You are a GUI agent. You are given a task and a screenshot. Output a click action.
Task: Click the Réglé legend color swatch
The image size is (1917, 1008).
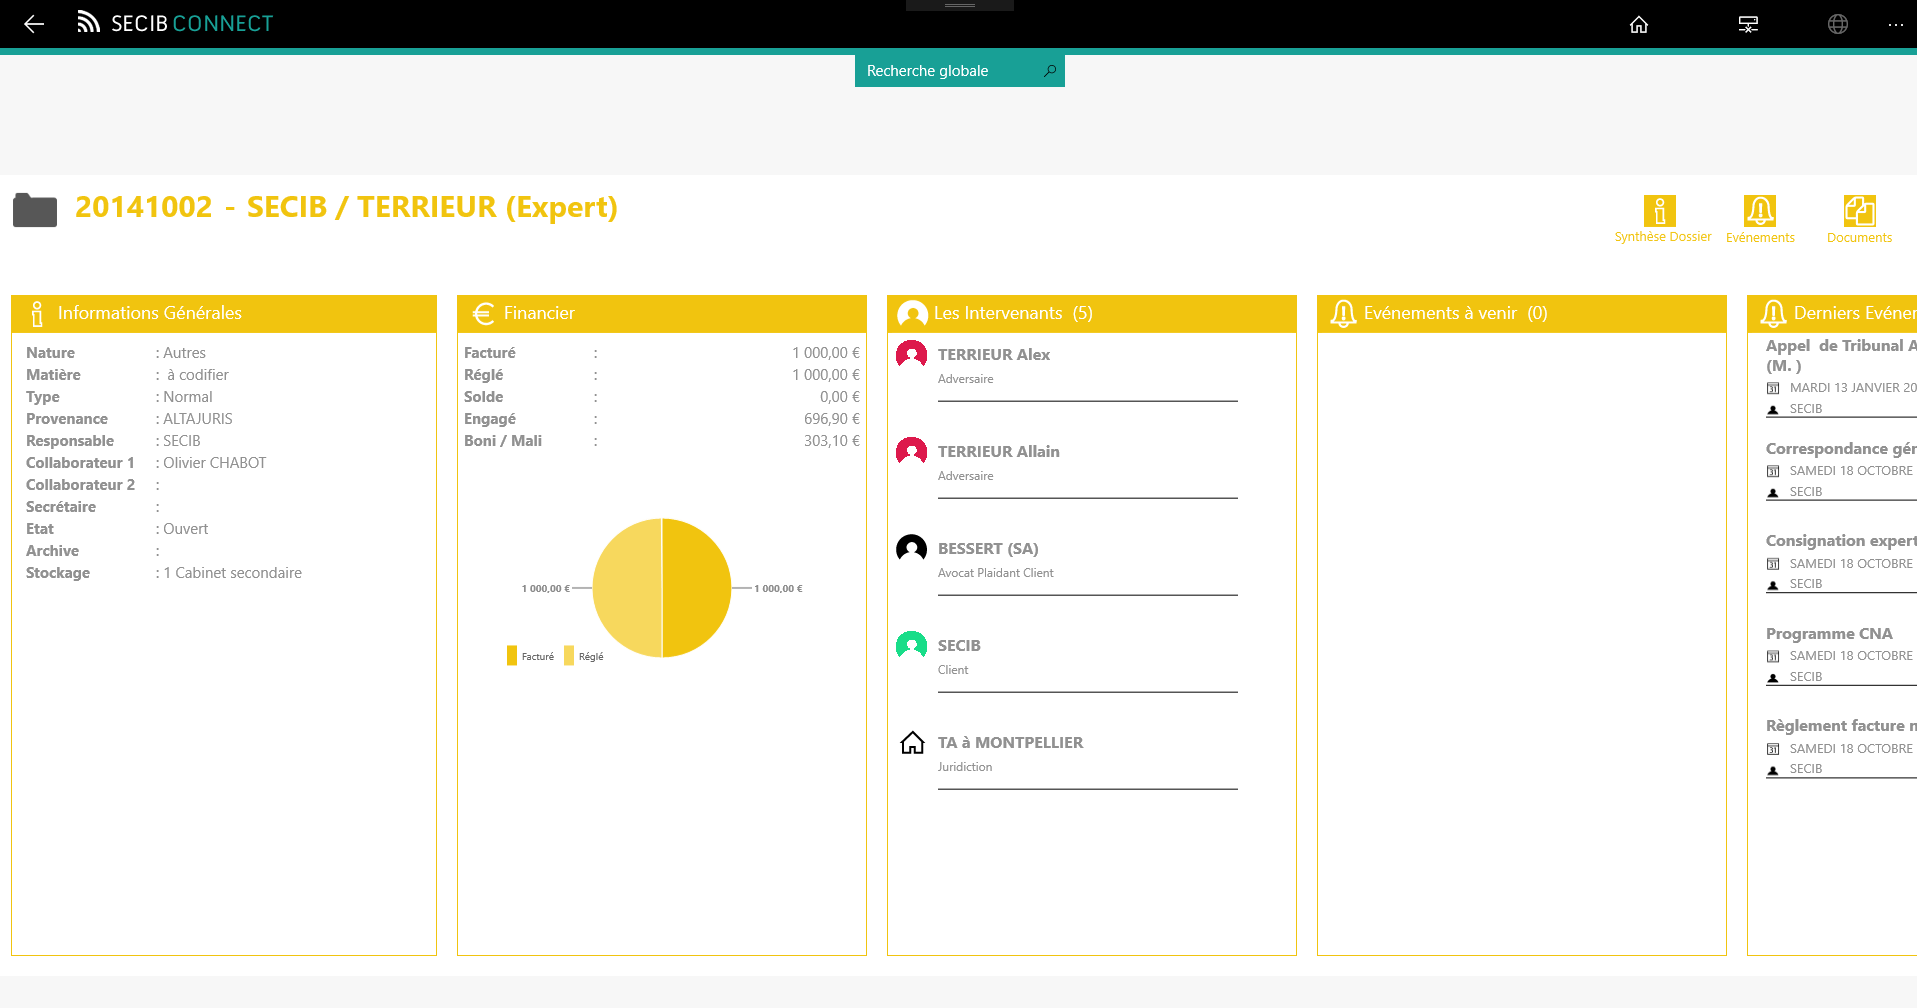pos(569,656)
